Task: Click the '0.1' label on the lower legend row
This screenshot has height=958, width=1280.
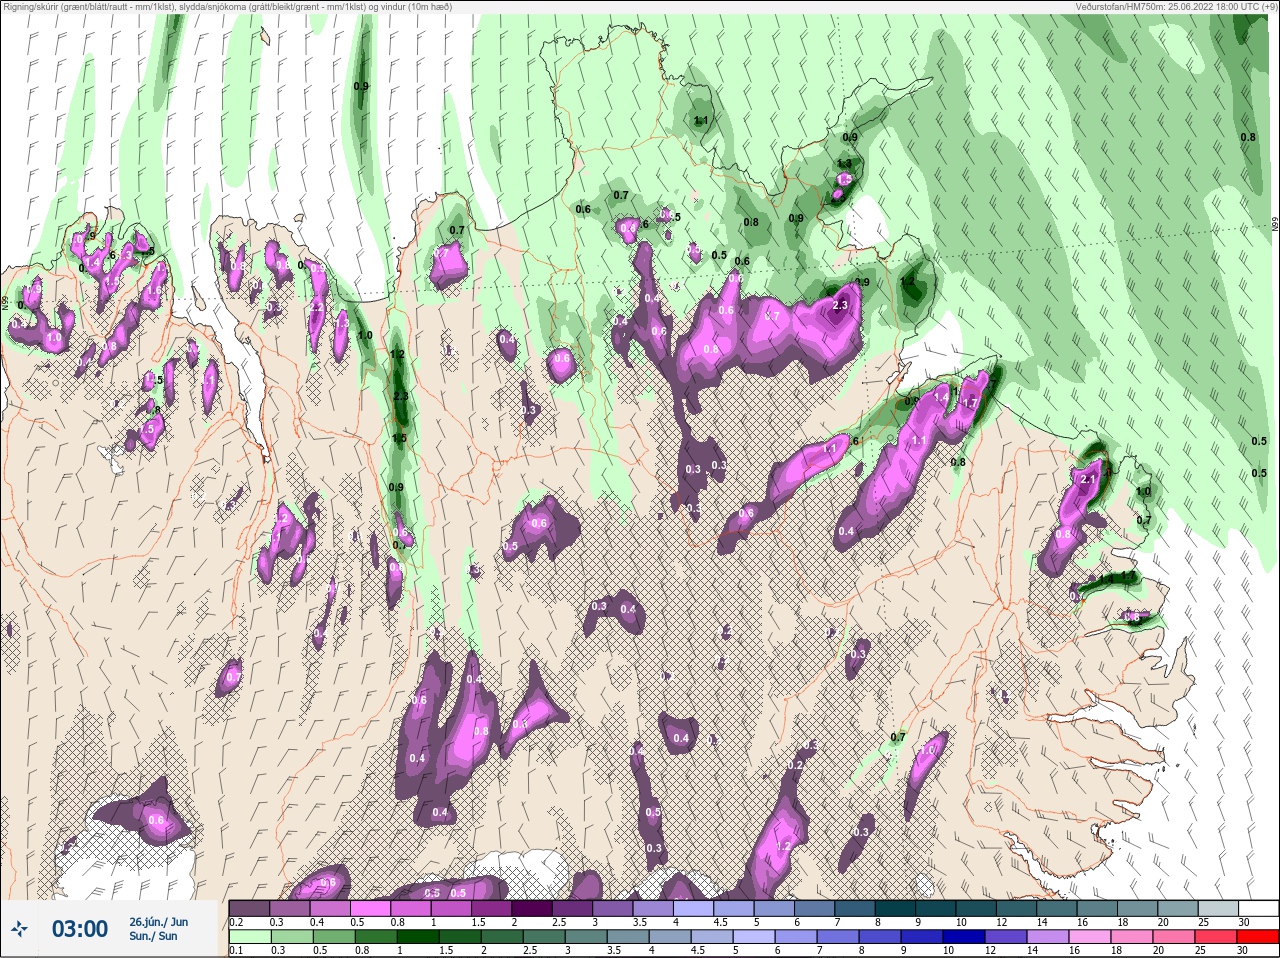Action: tap(236, 950)
